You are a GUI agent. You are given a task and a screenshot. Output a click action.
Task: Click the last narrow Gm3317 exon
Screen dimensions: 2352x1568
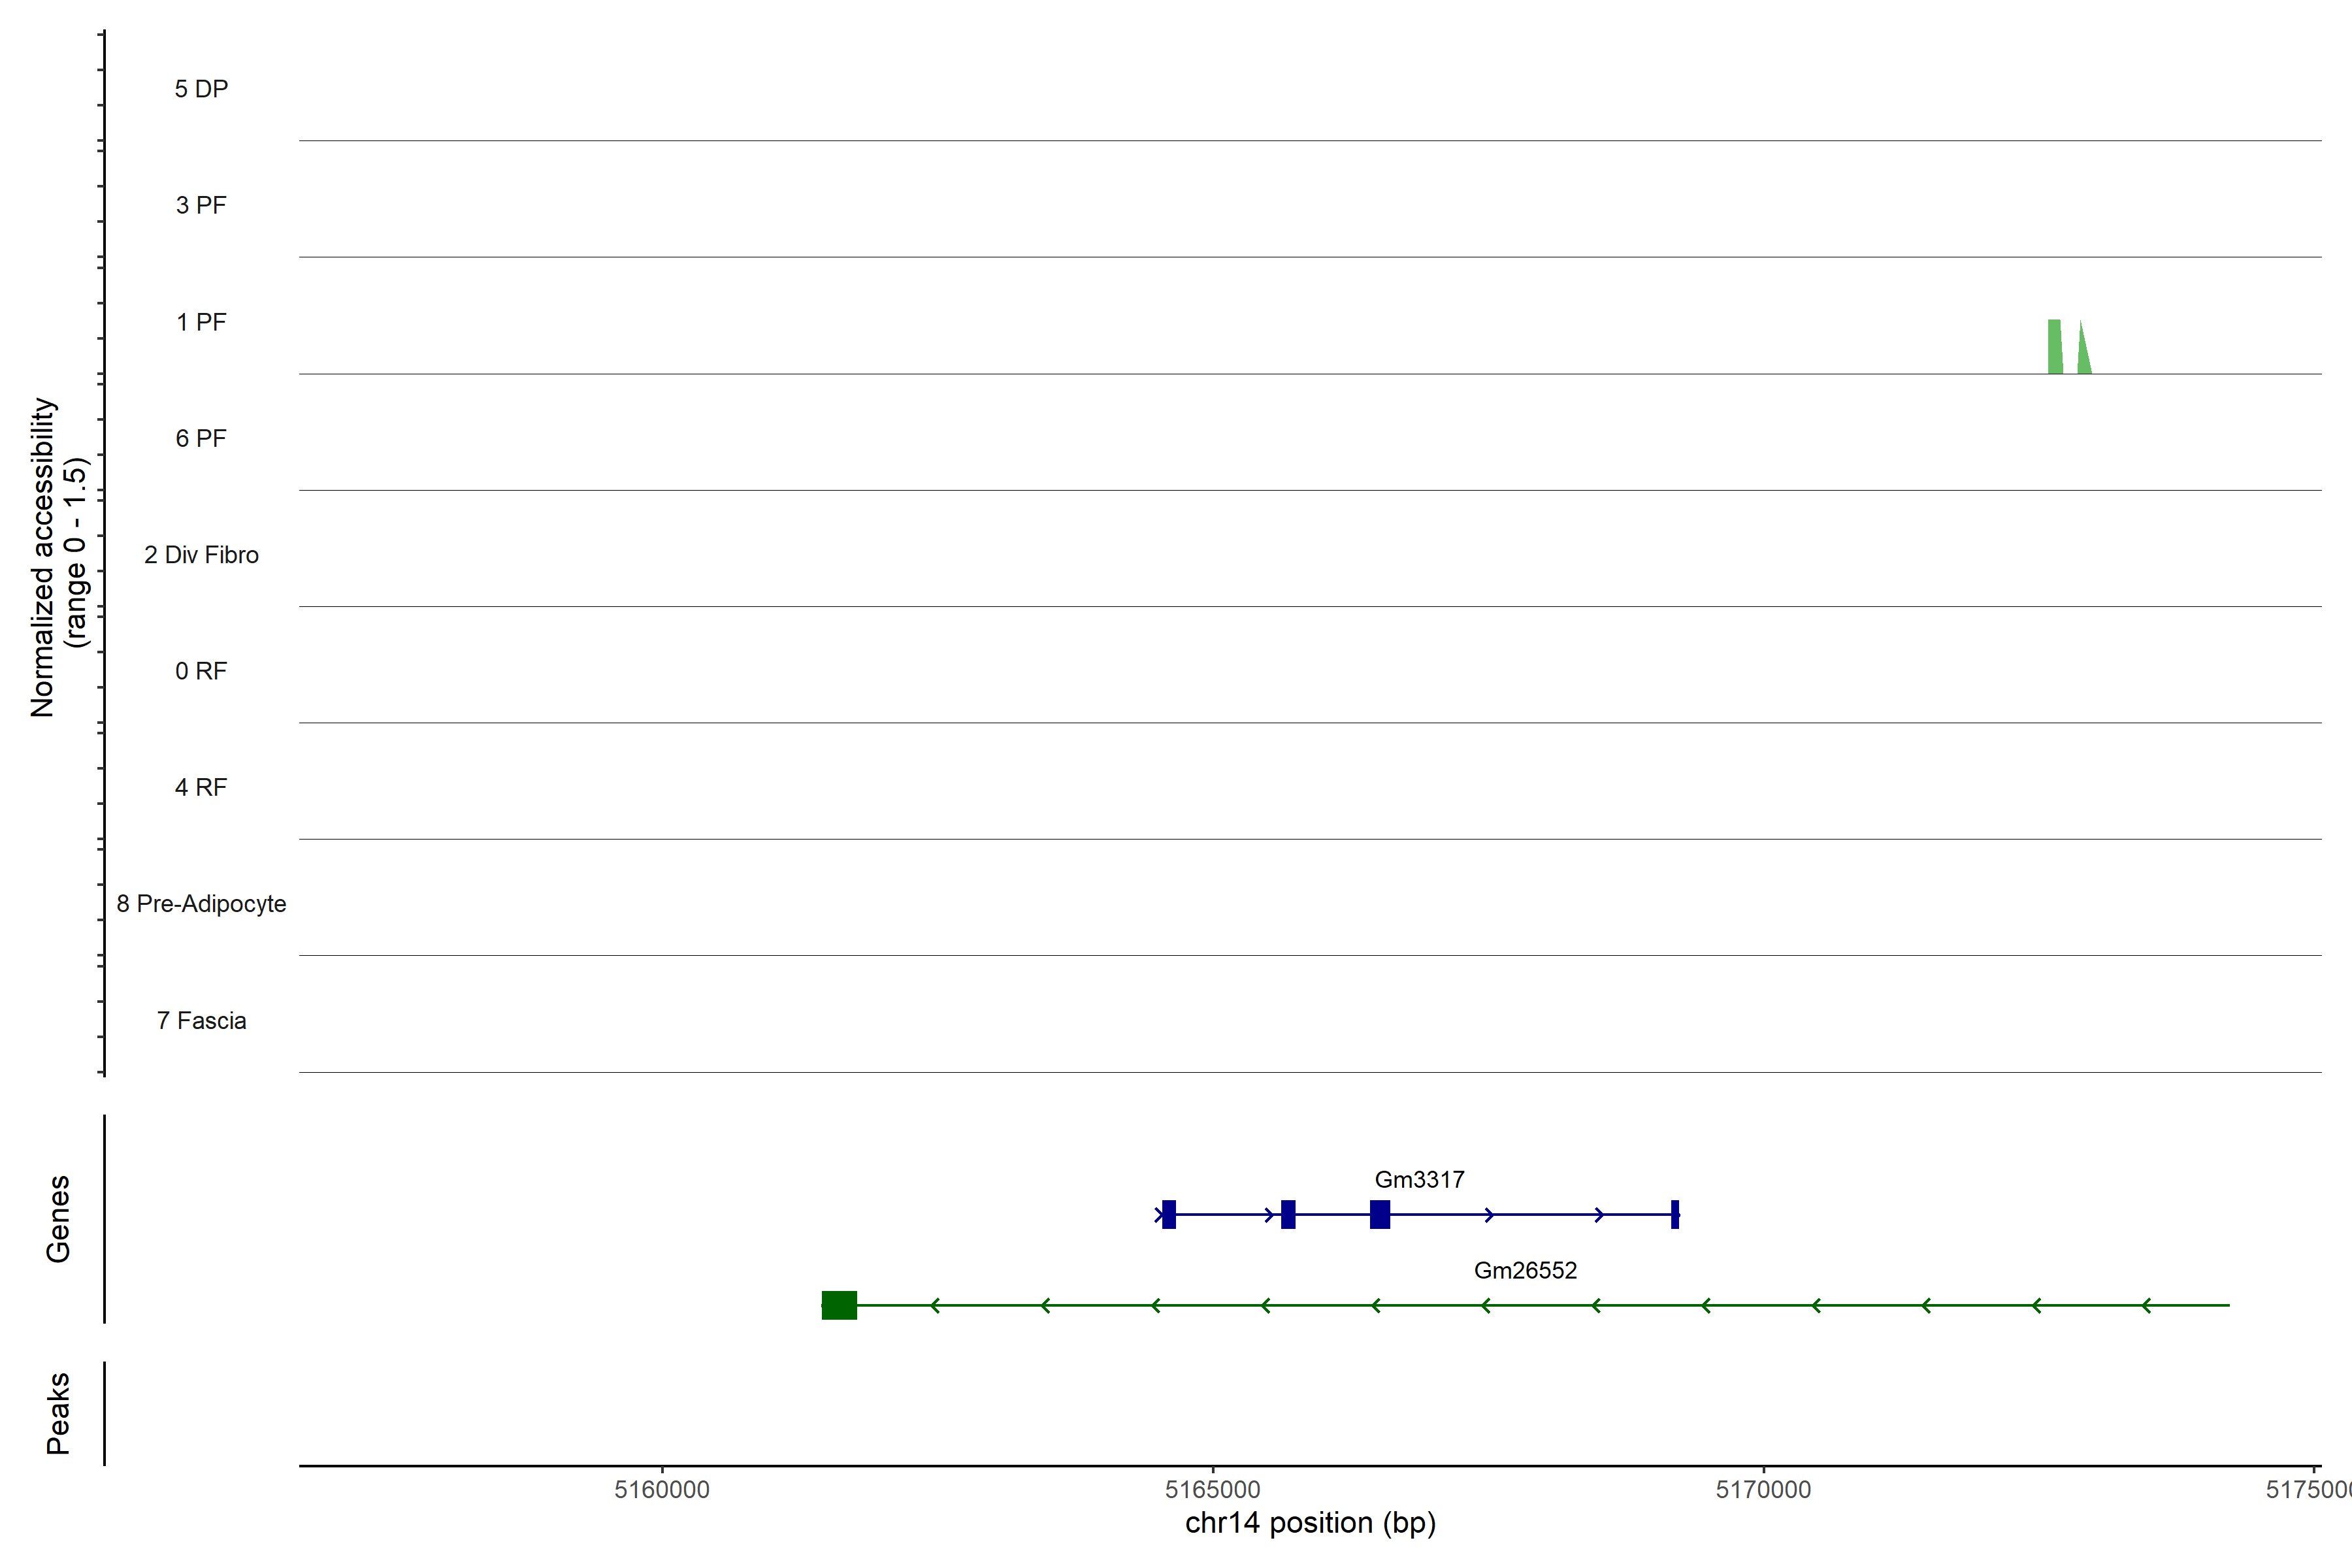tap(1675, 1214)
